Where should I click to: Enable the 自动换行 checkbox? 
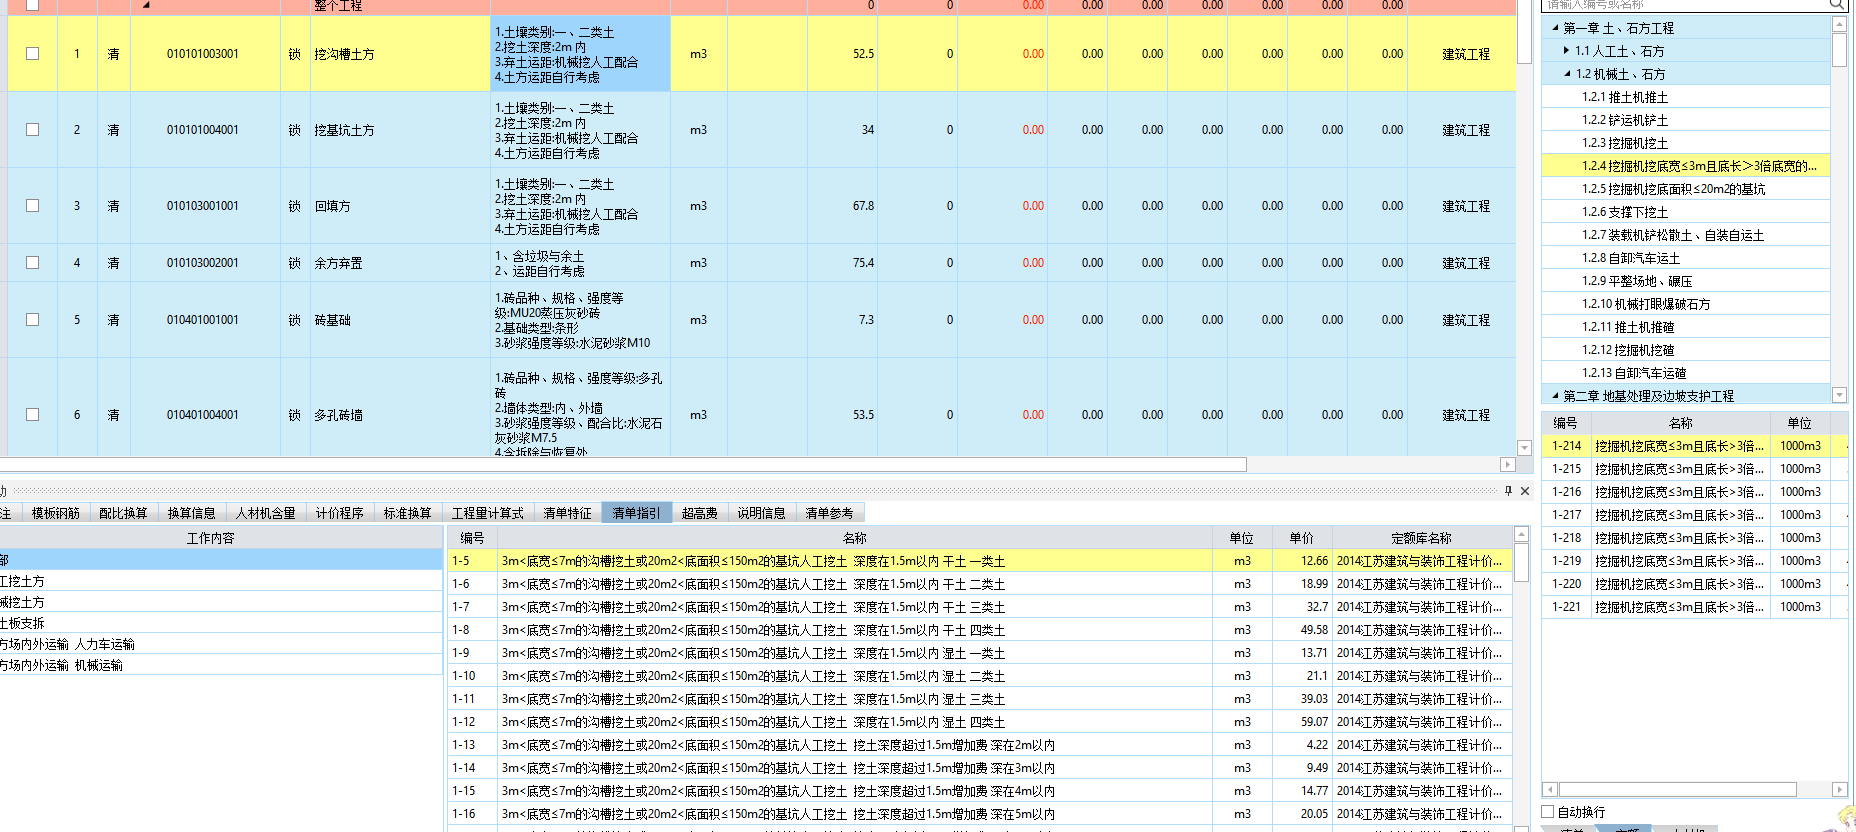1548,812
